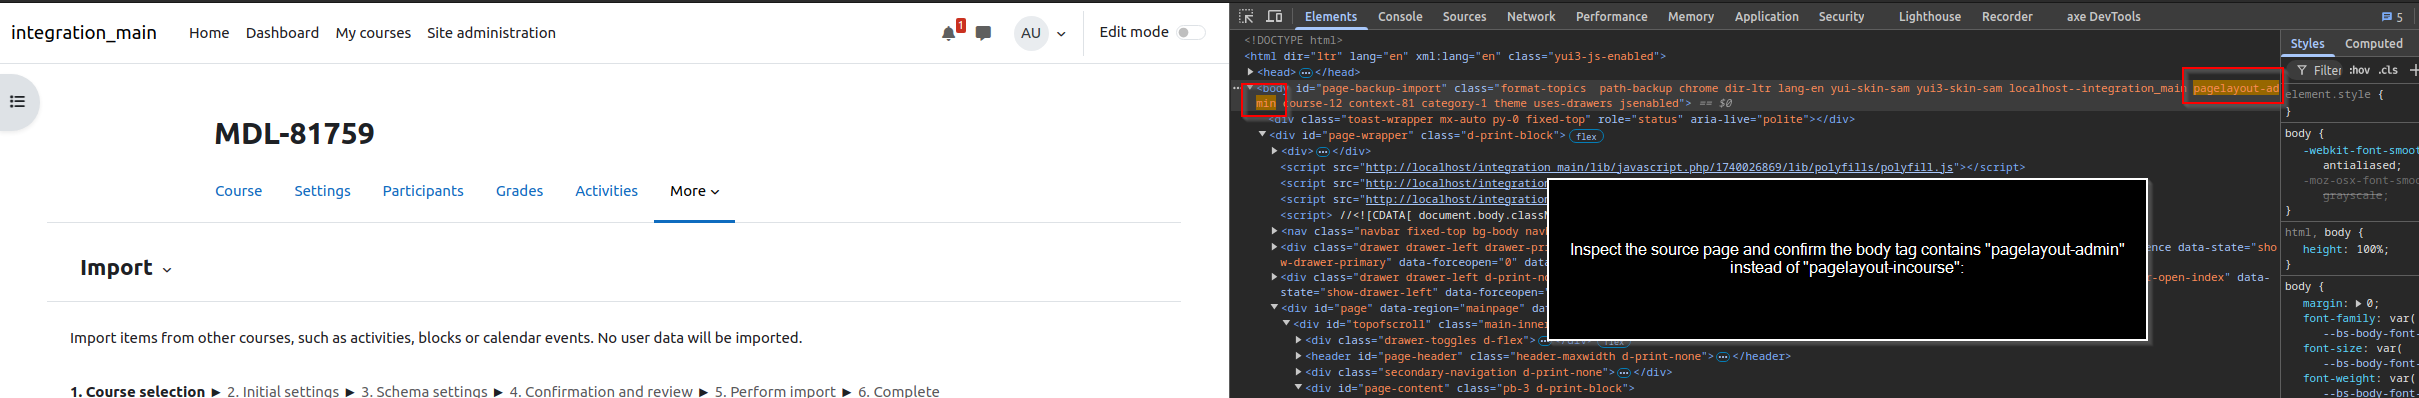Viewport: 2419px width, 398px height.
Task: Select DevTools inspect element picker icon
Action: point(1246,16)
